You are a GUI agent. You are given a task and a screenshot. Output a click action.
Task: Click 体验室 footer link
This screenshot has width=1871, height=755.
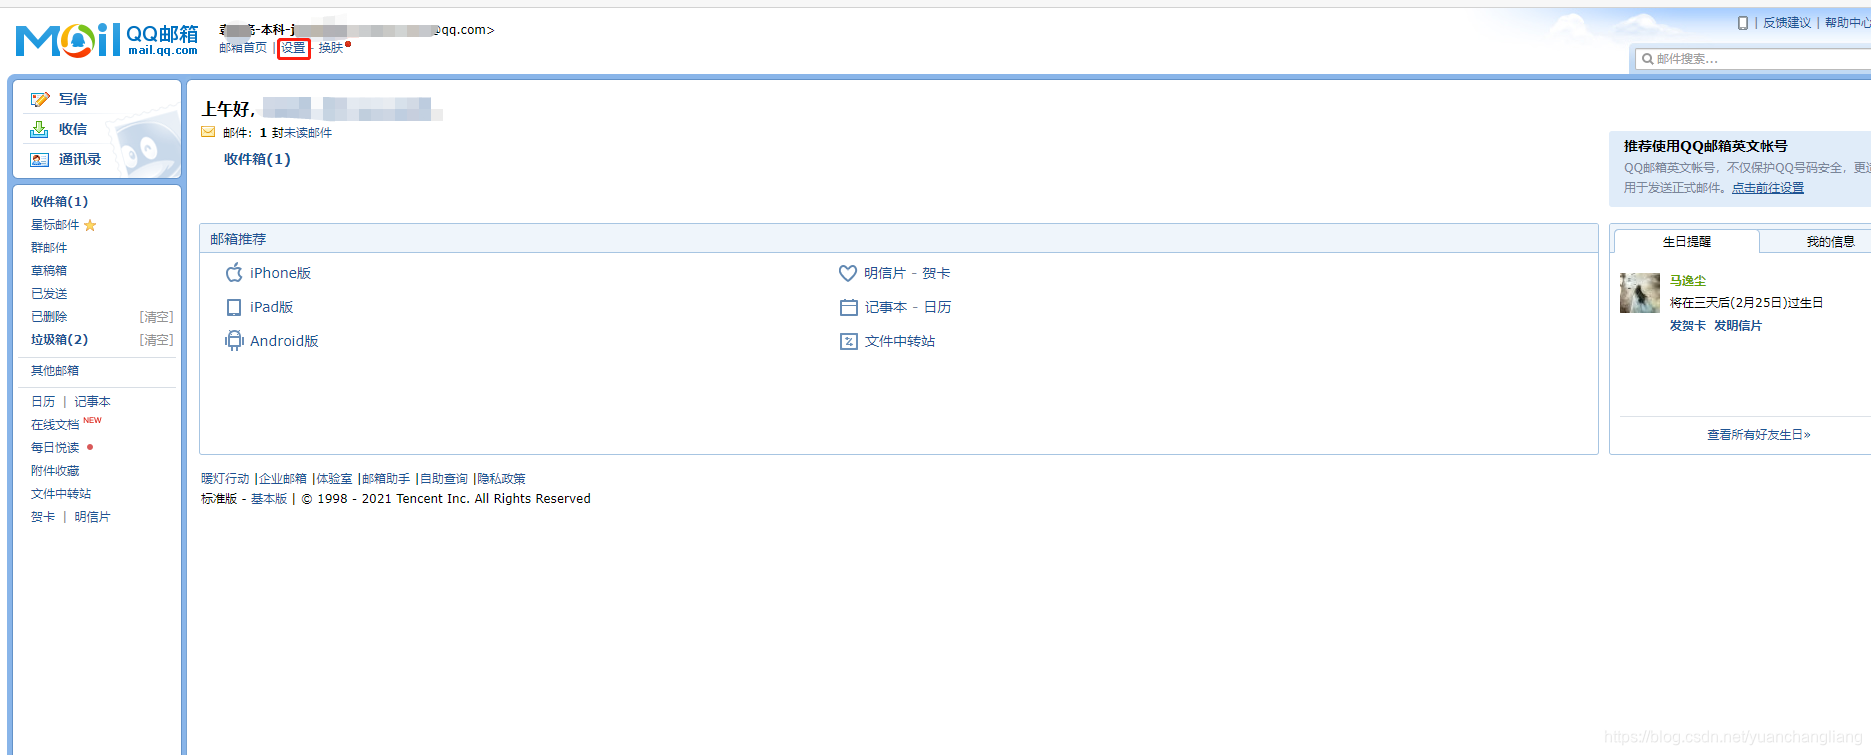[335, 479]
